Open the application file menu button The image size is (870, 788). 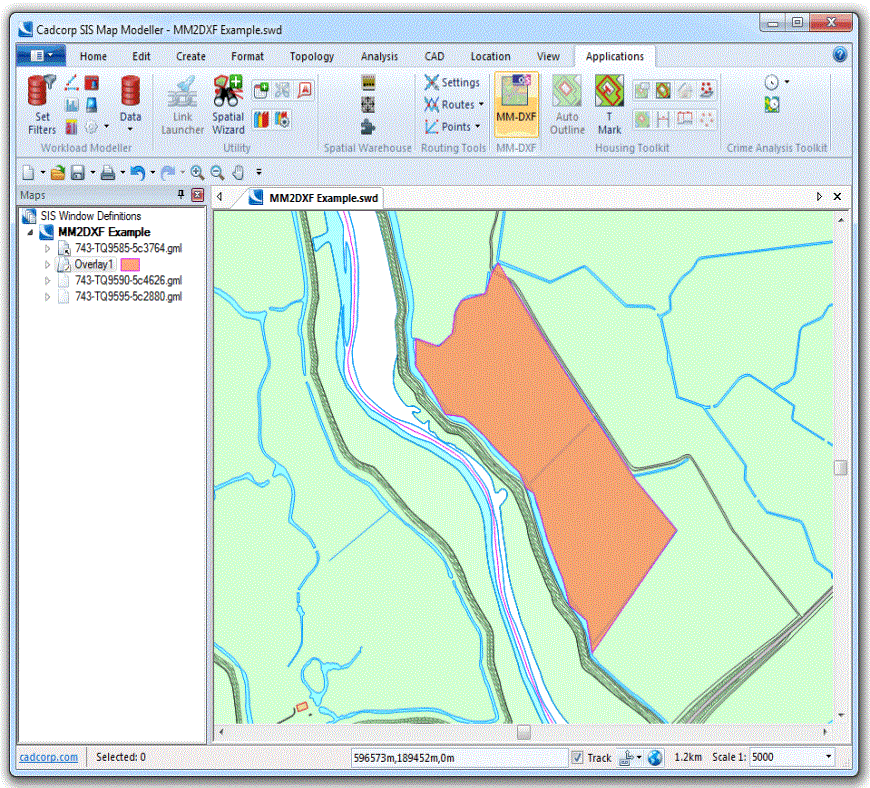41,55
